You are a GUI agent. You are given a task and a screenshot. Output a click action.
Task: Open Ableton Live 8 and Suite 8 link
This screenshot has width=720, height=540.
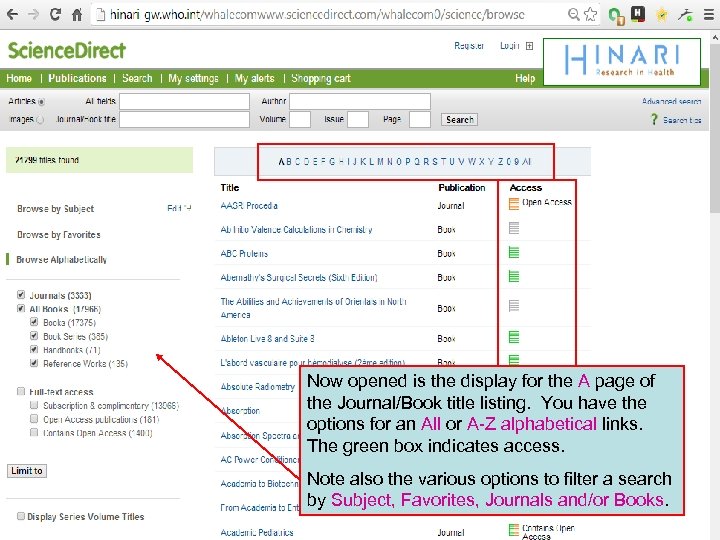(267, 339)
